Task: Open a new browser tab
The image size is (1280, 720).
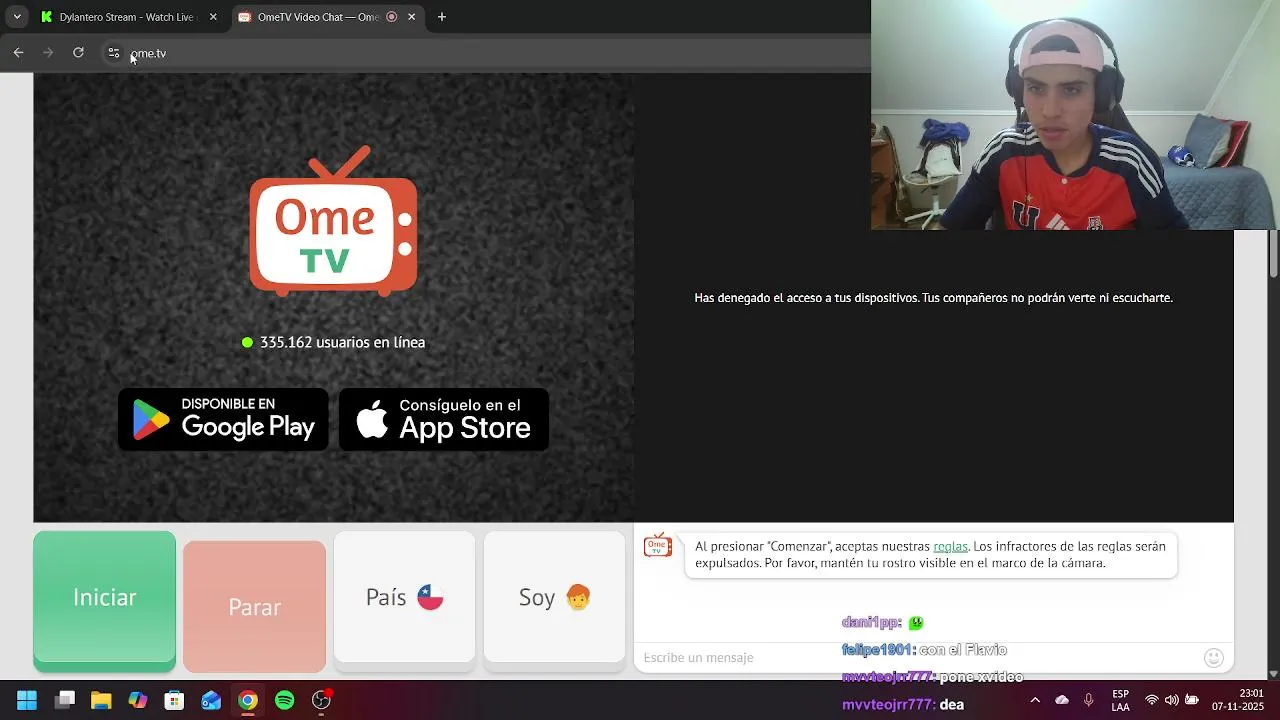Action: [x=442, y=17]
